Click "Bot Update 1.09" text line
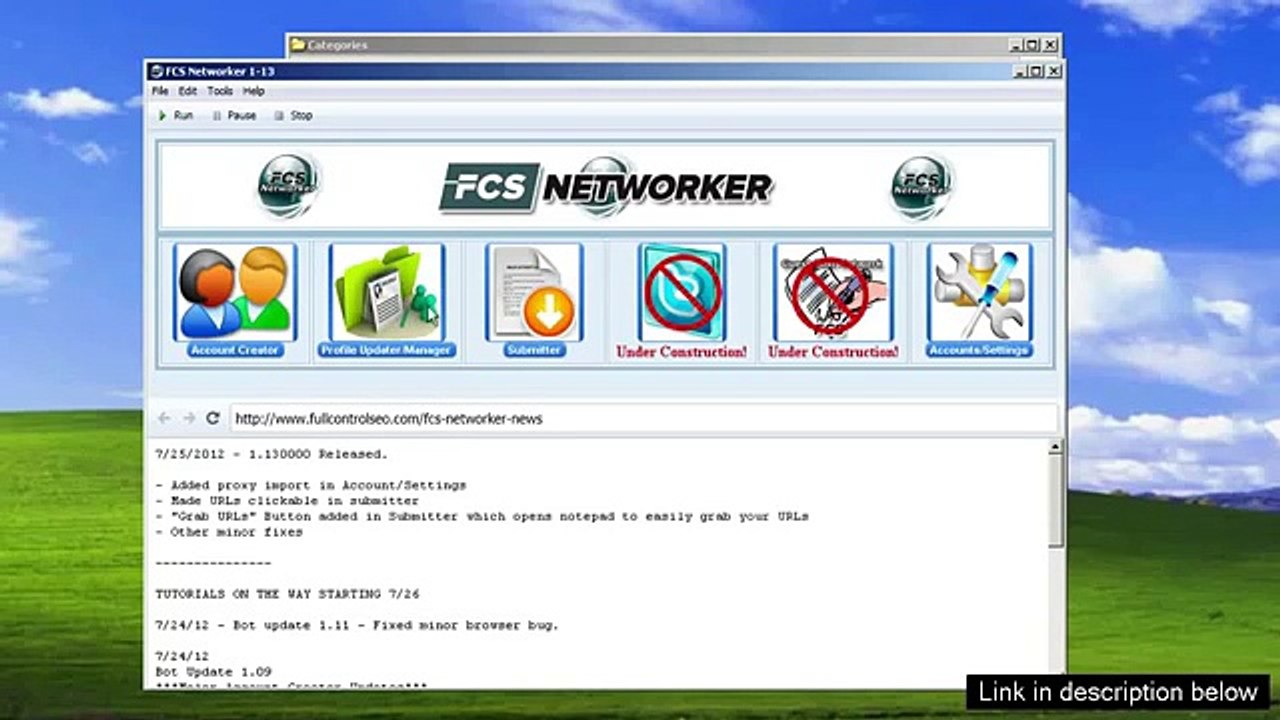The image size is (1280, 720). (213, 672)
